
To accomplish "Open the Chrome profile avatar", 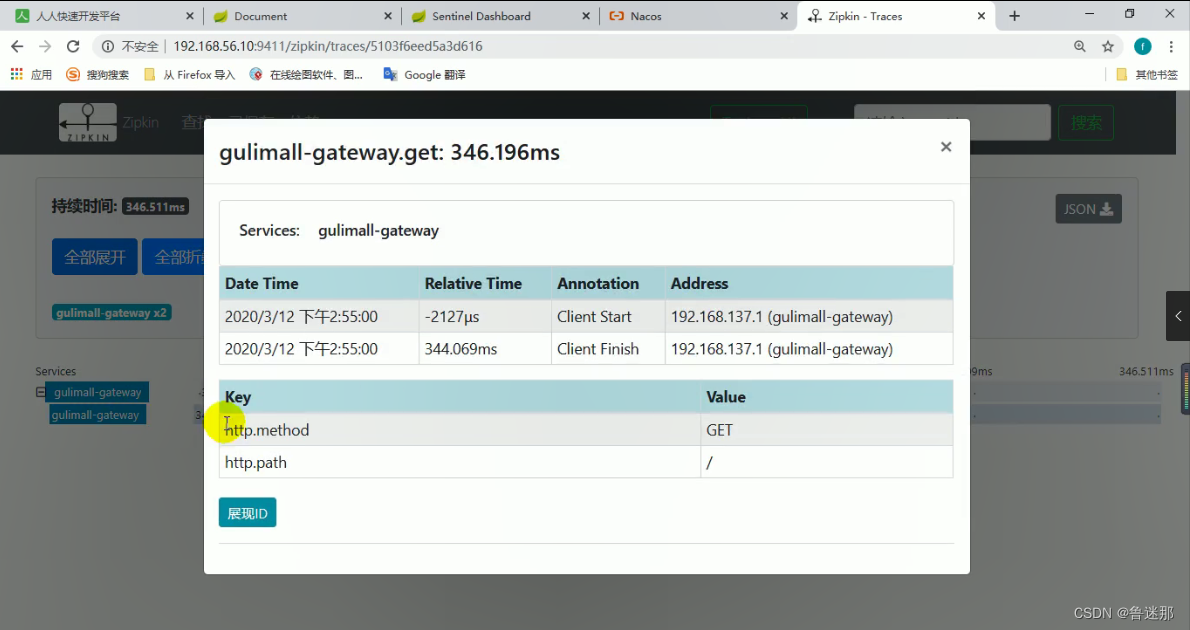I will click(x=1143, y=46).
